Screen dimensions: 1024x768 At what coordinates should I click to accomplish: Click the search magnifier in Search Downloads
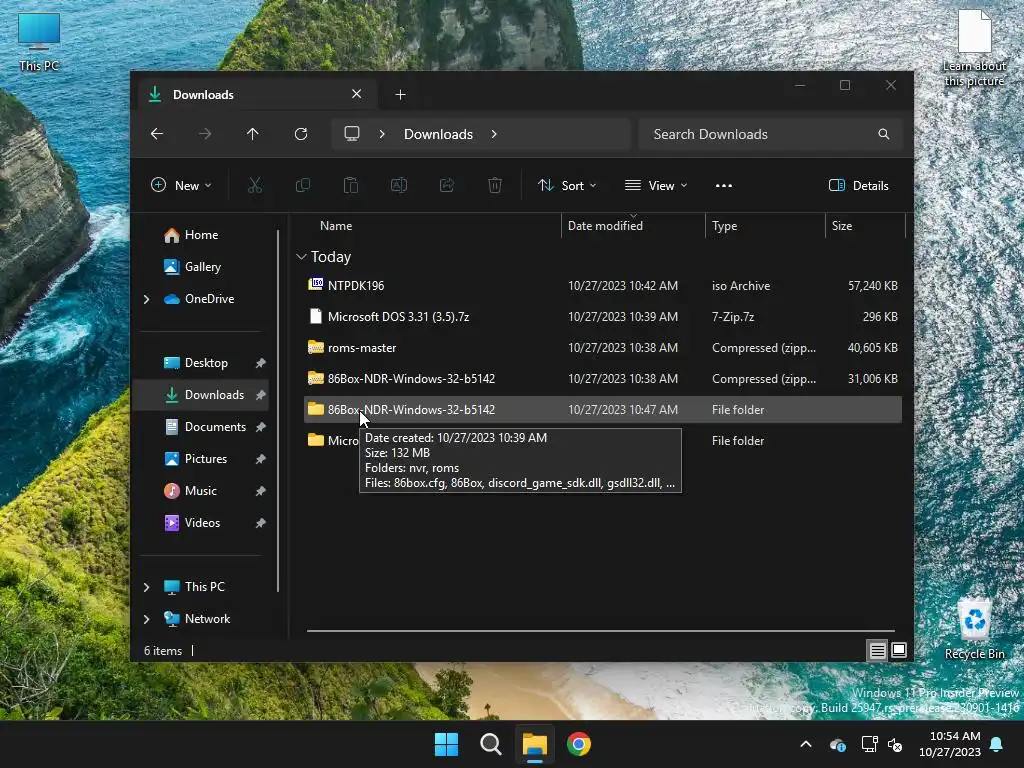click(884, 134)
